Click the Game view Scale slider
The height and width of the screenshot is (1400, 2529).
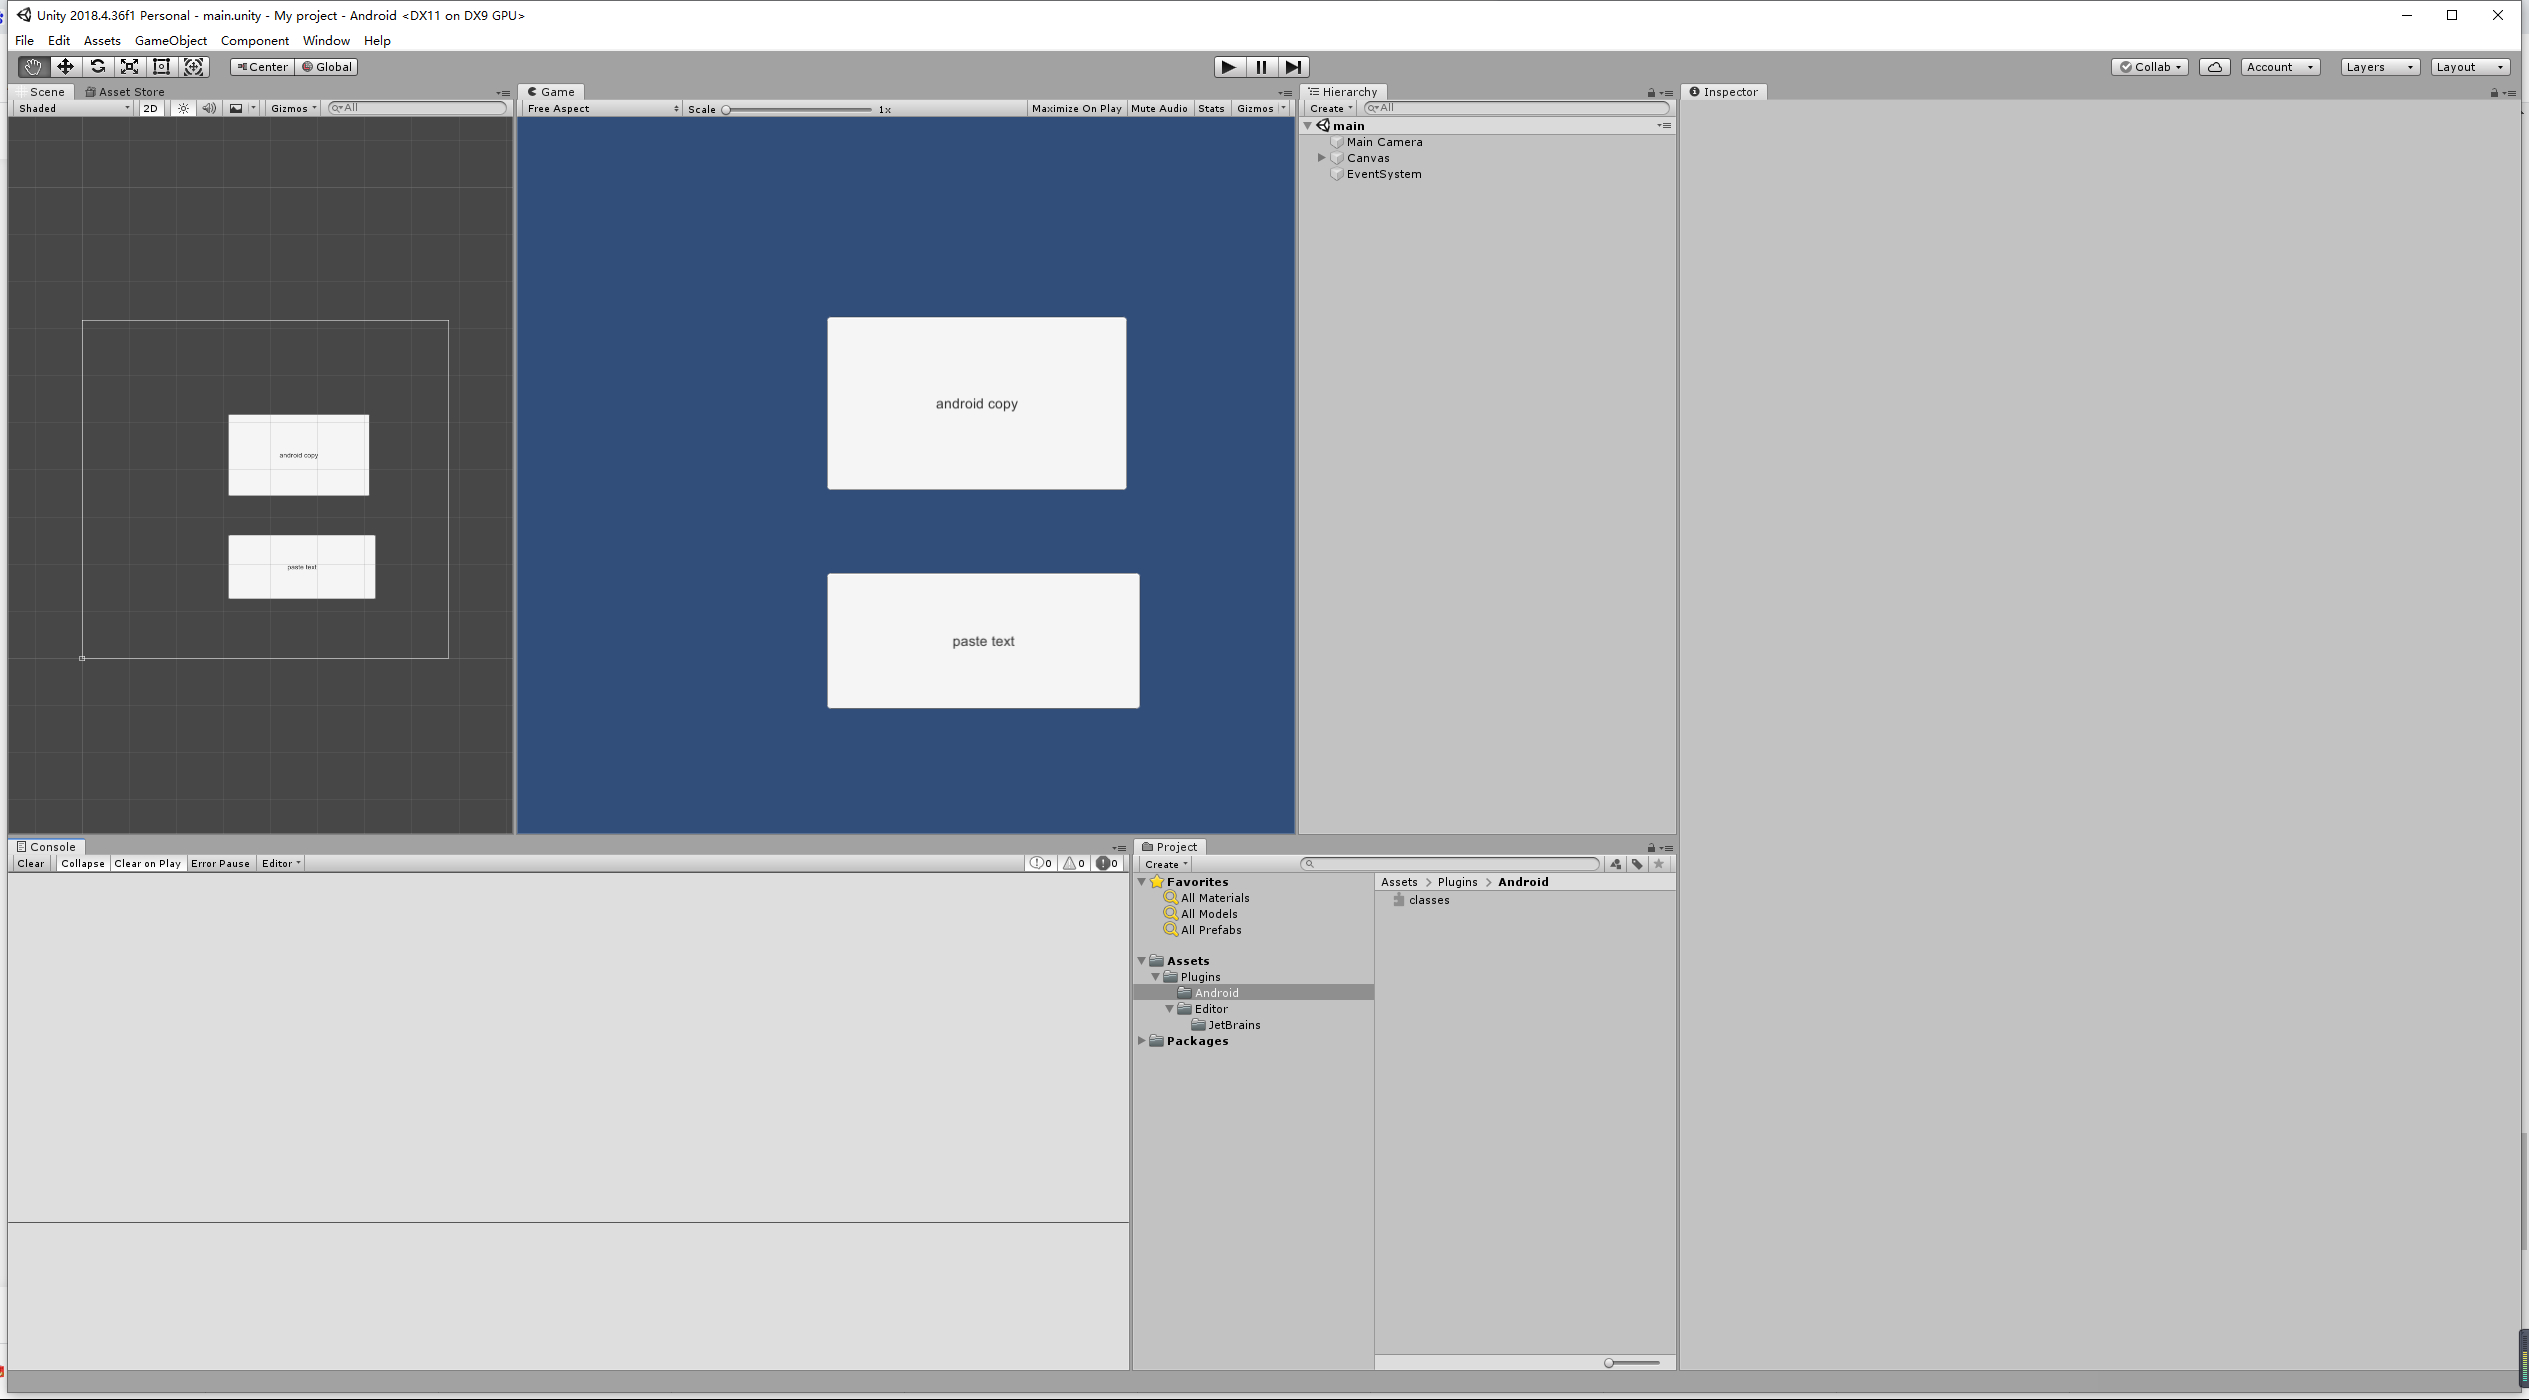point(798,109)
